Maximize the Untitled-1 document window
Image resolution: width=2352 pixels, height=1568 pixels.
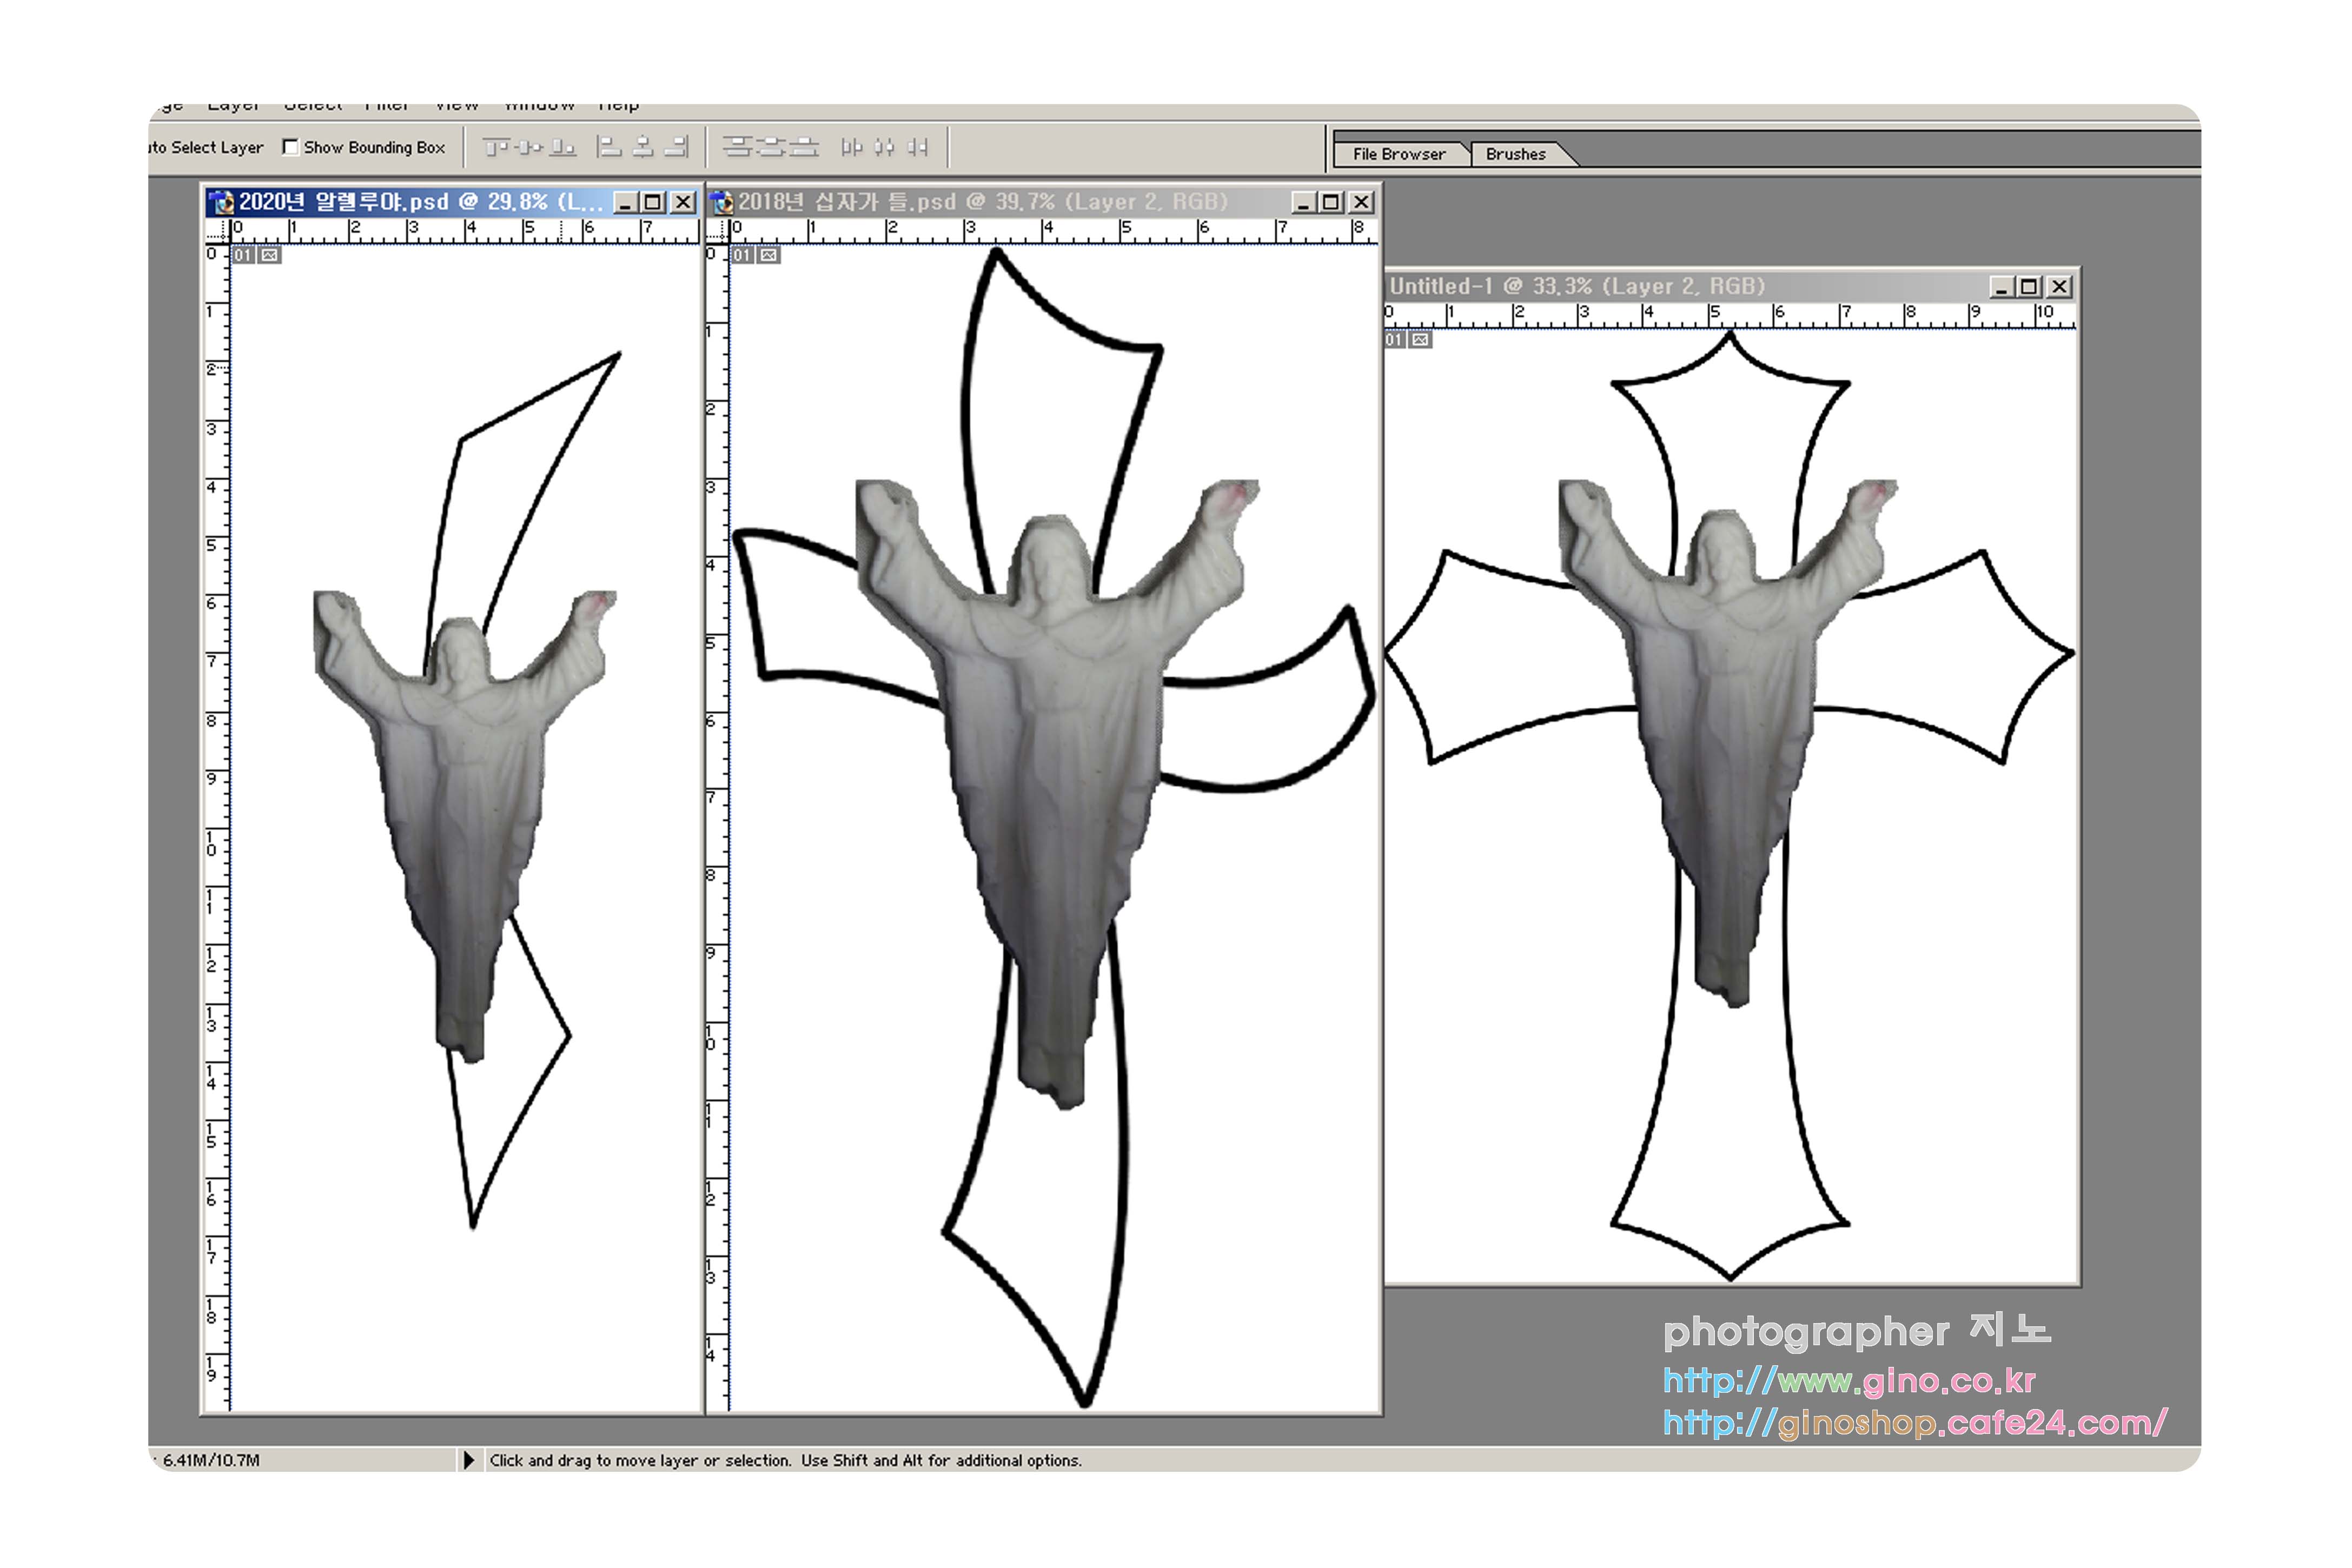click(2028, 287)
